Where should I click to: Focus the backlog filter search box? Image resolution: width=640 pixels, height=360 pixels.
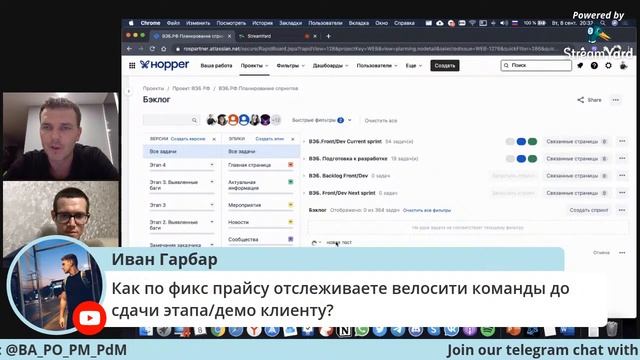point(171,120)
